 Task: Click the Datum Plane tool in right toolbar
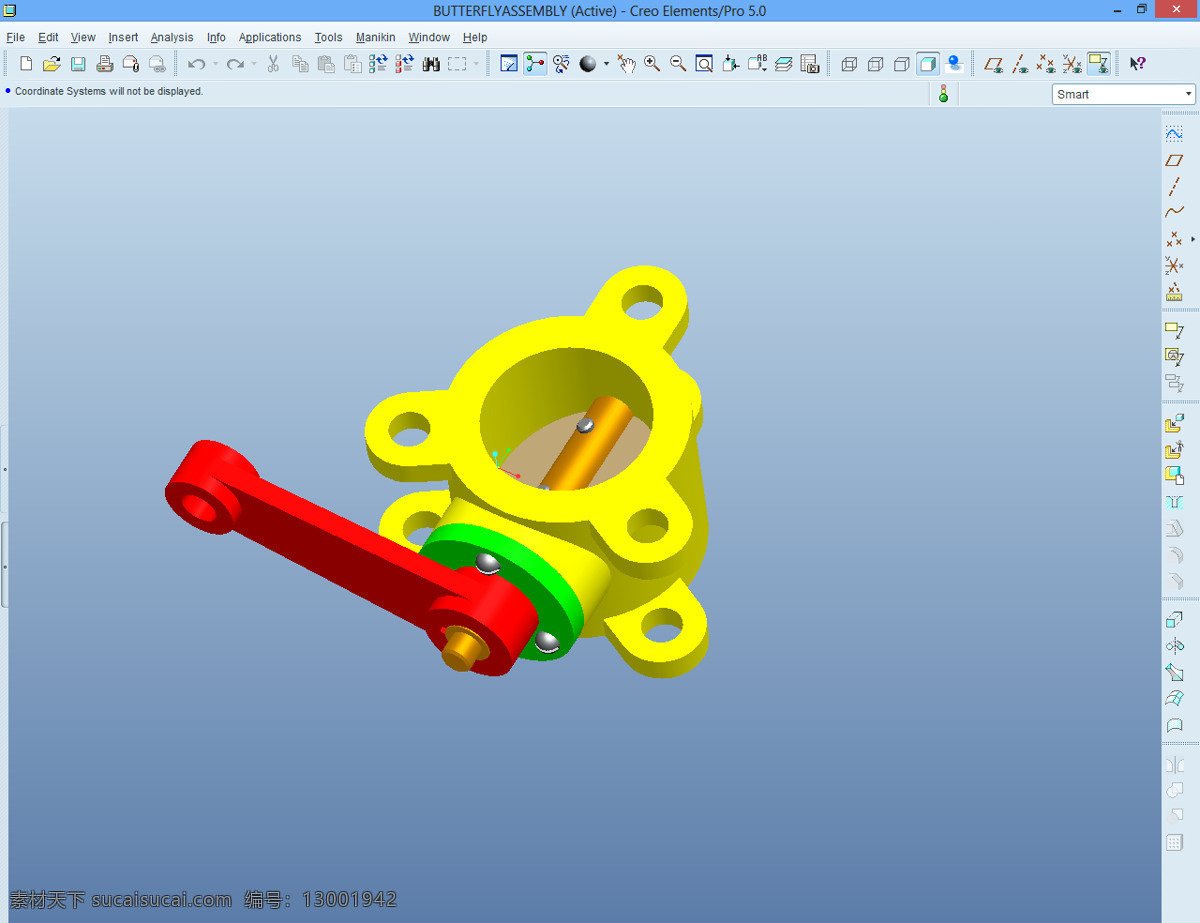click(1174, 160)
